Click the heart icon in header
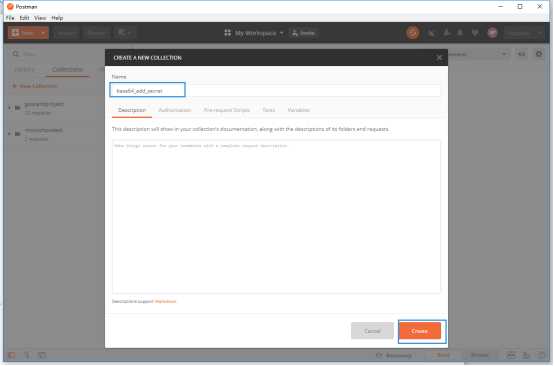The height and width of the screenshot is (366, 554). point(475,33)
